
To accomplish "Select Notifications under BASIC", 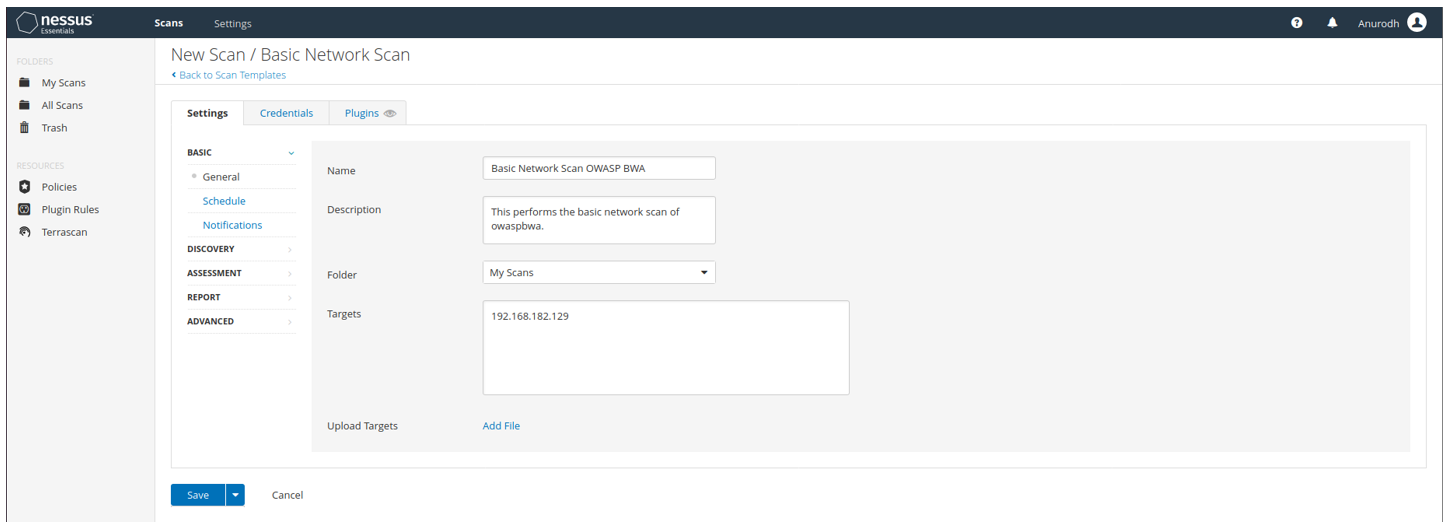I will (232, 225).
